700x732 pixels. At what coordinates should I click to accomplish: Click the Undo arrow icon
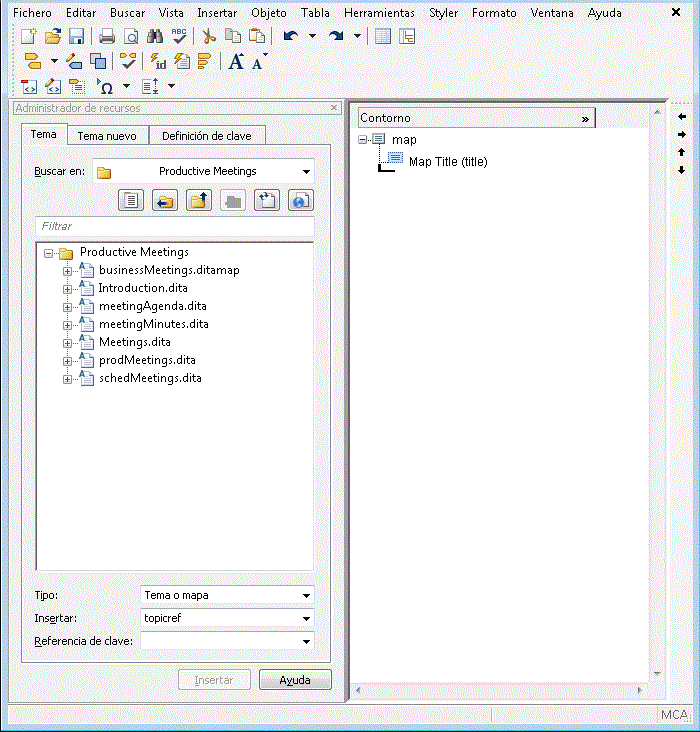(291, 36)
